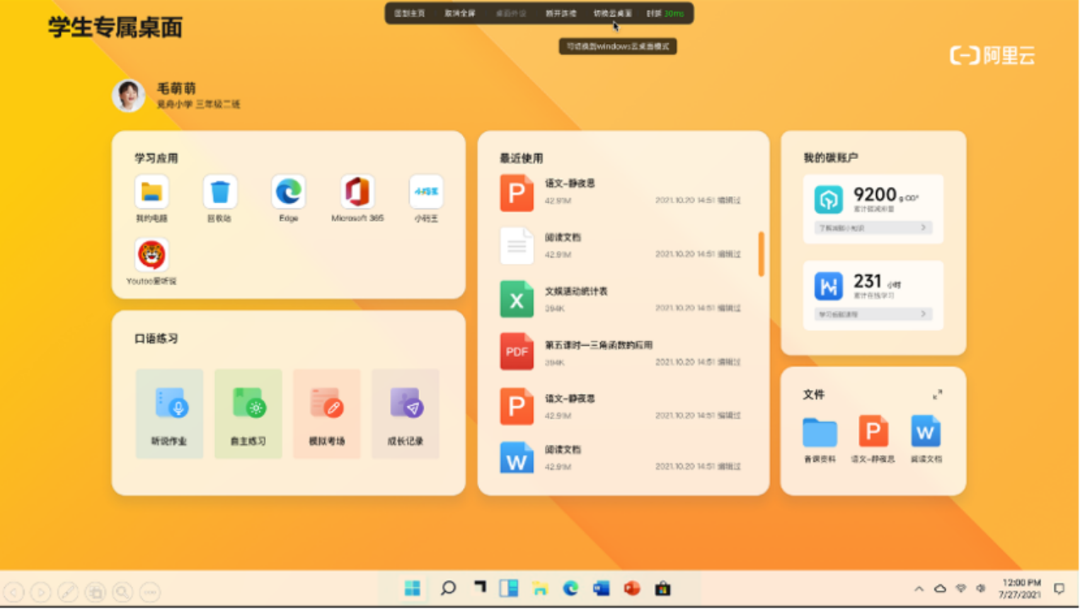Open PowerPoint on the taskbar
This screenshot has height=609, width=1080.
point(632,588)
